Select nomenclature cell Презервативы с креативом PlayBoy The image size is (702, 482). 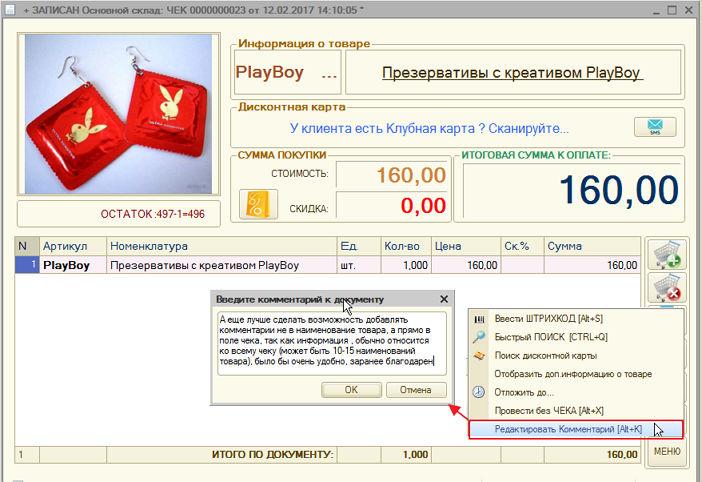coord(222,265)
